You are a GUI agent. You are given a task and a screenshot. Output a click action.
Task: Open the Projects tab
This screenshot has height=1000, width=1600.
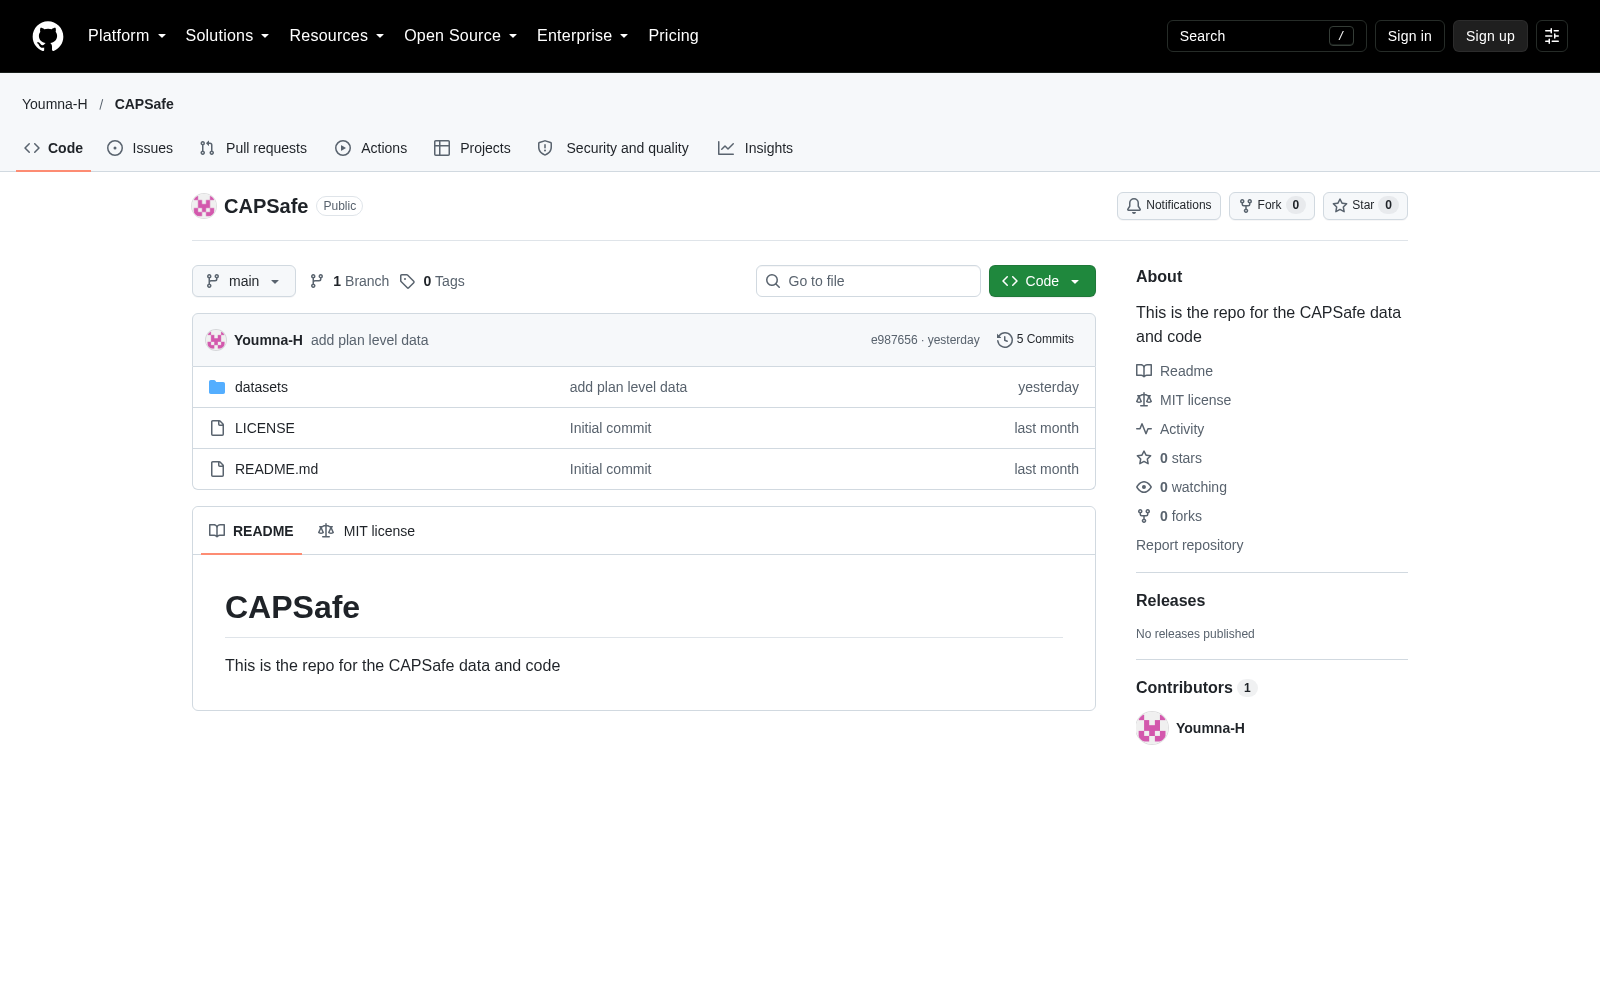click(472, 148)
